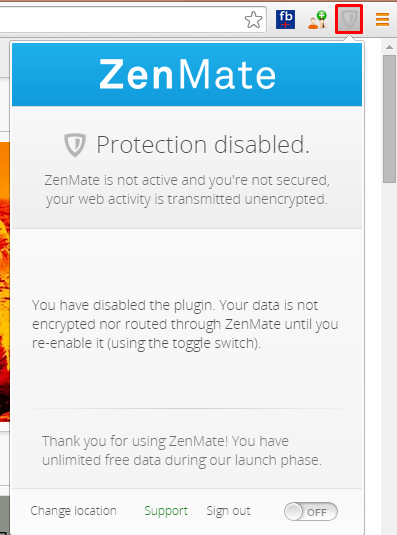Click the unlimited free data notice
The height and width of the screenshot is (535, 397).
click(x=182, y=450)
